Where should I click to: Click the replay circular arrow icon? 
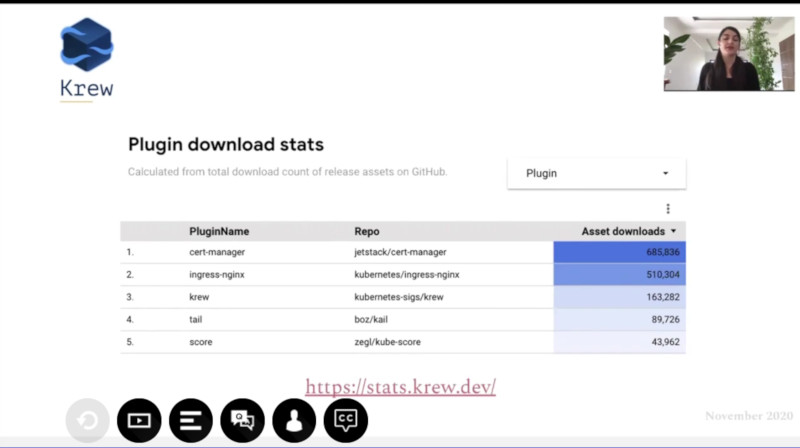87,420
